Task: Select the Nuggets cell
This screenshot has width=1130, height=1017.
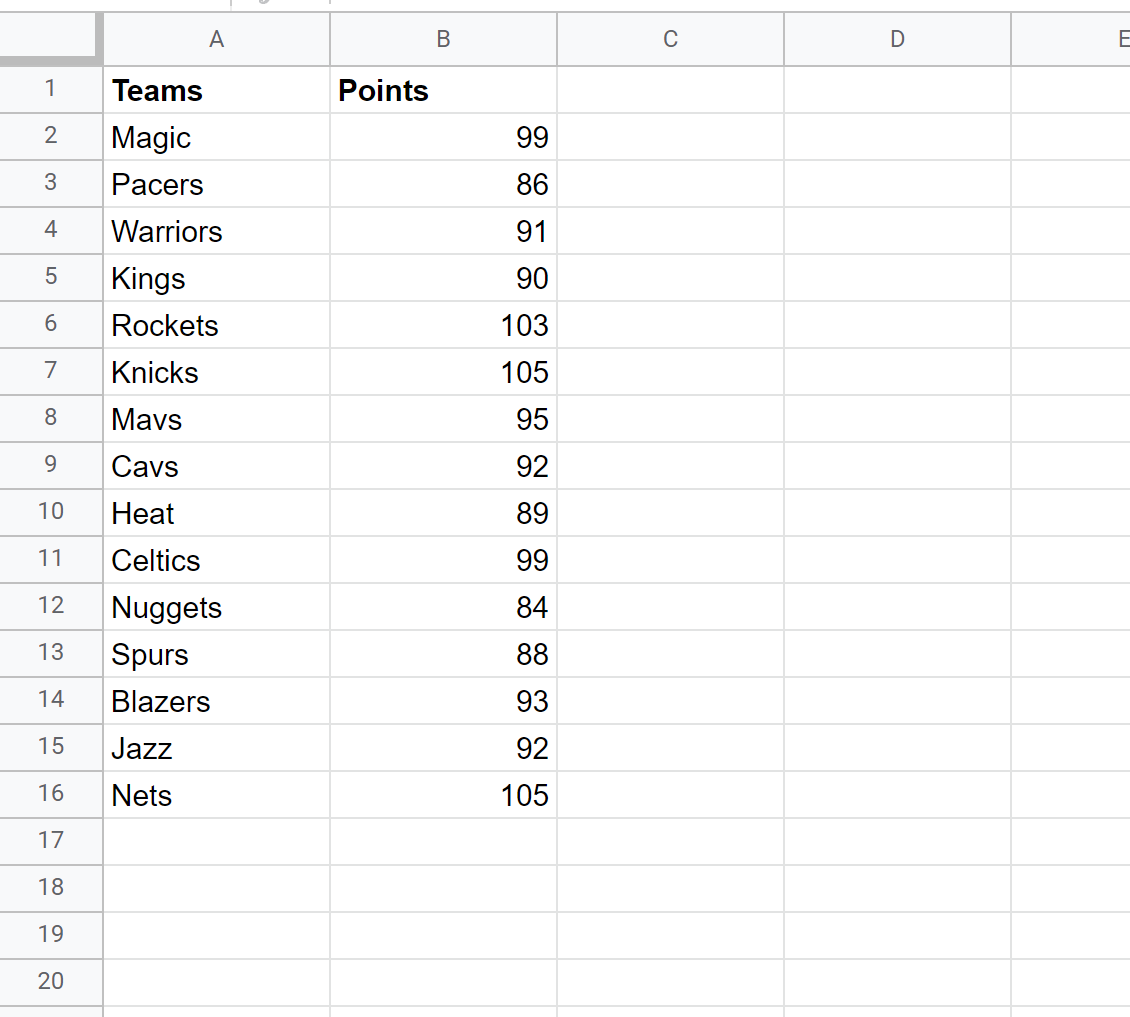Action: pyautogui.click(x=216, y=607)
